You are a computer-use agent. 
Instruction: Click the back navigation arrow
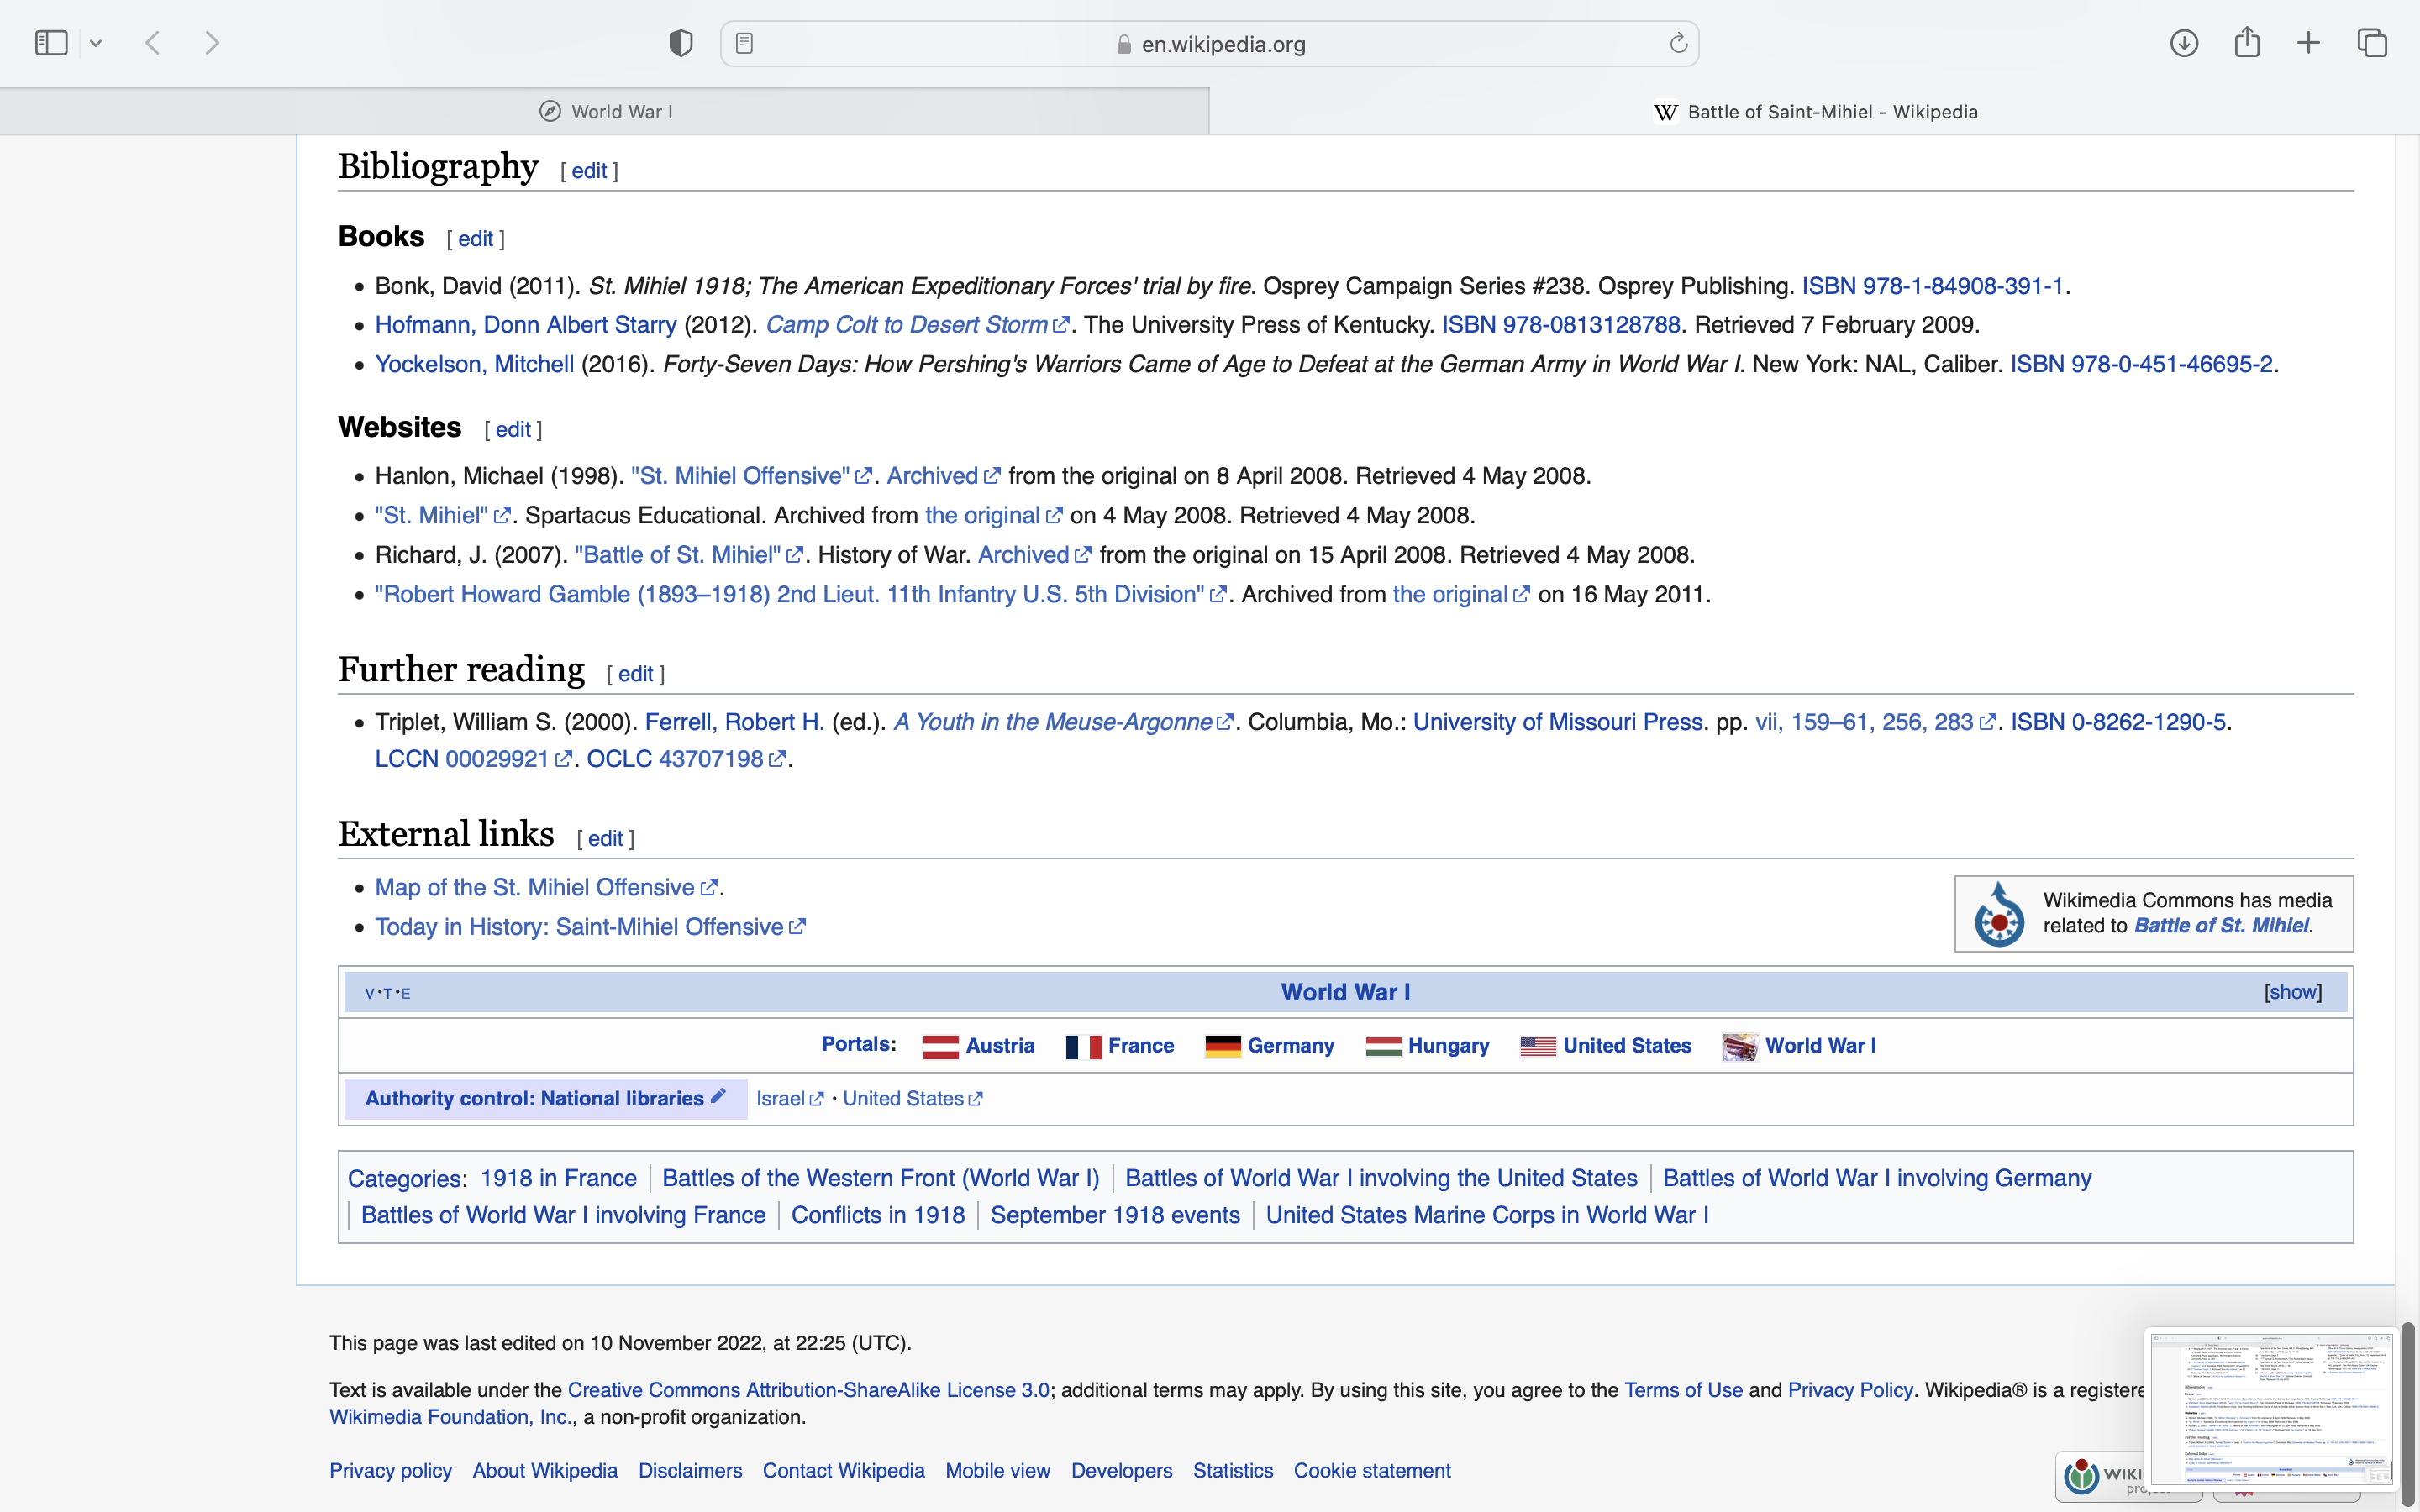153,43
